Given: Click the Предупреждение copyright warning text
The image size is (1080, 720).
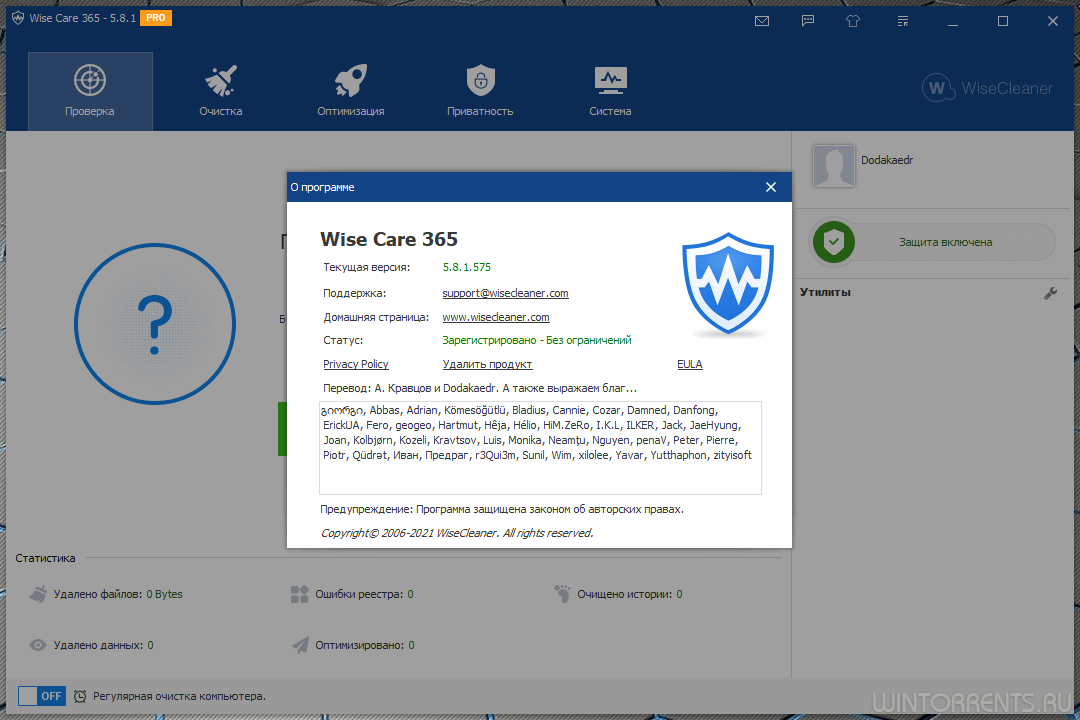Looking at the screenshot, I should [502, 509].
